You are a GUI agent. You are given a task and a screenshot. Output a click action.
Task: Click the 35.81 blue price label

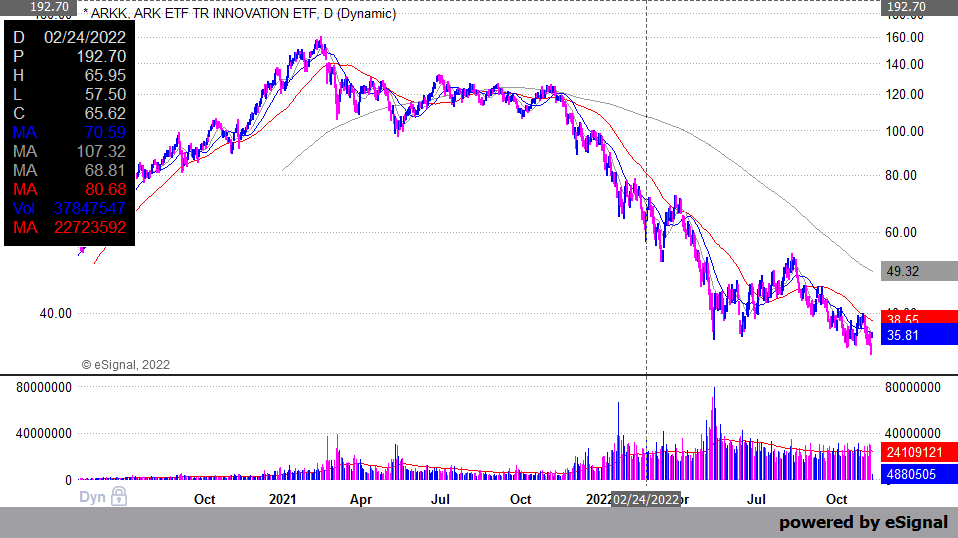coord(919,335)
